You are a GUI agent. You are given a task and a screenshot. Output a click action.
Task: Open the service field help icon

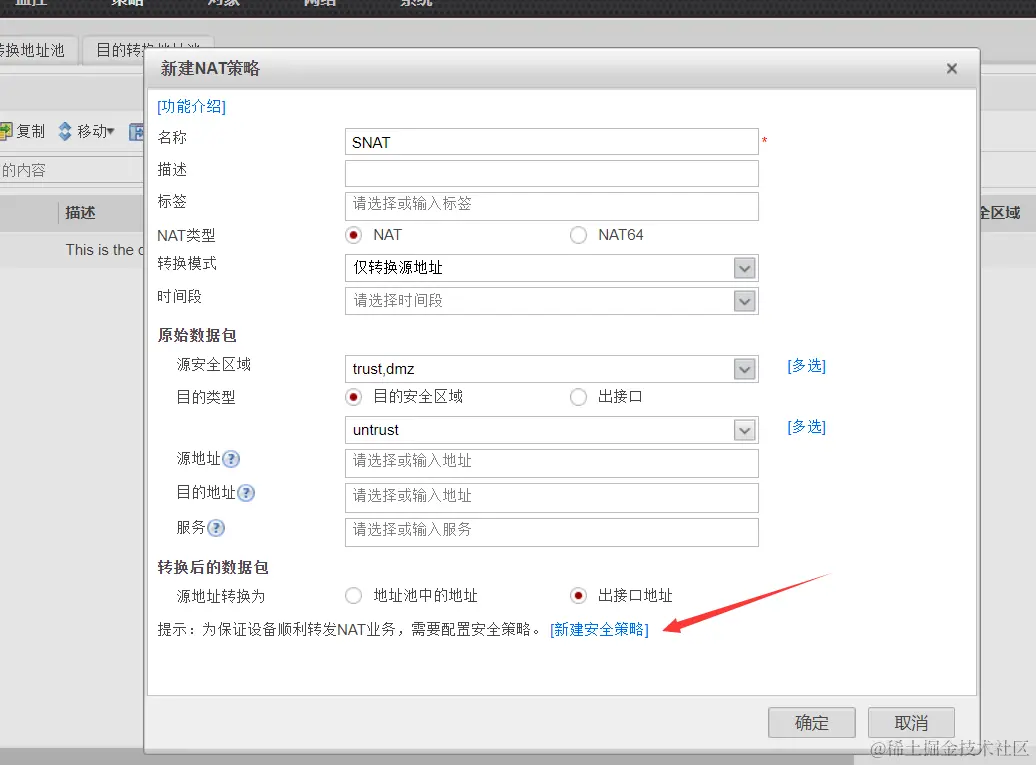[216, 528]
